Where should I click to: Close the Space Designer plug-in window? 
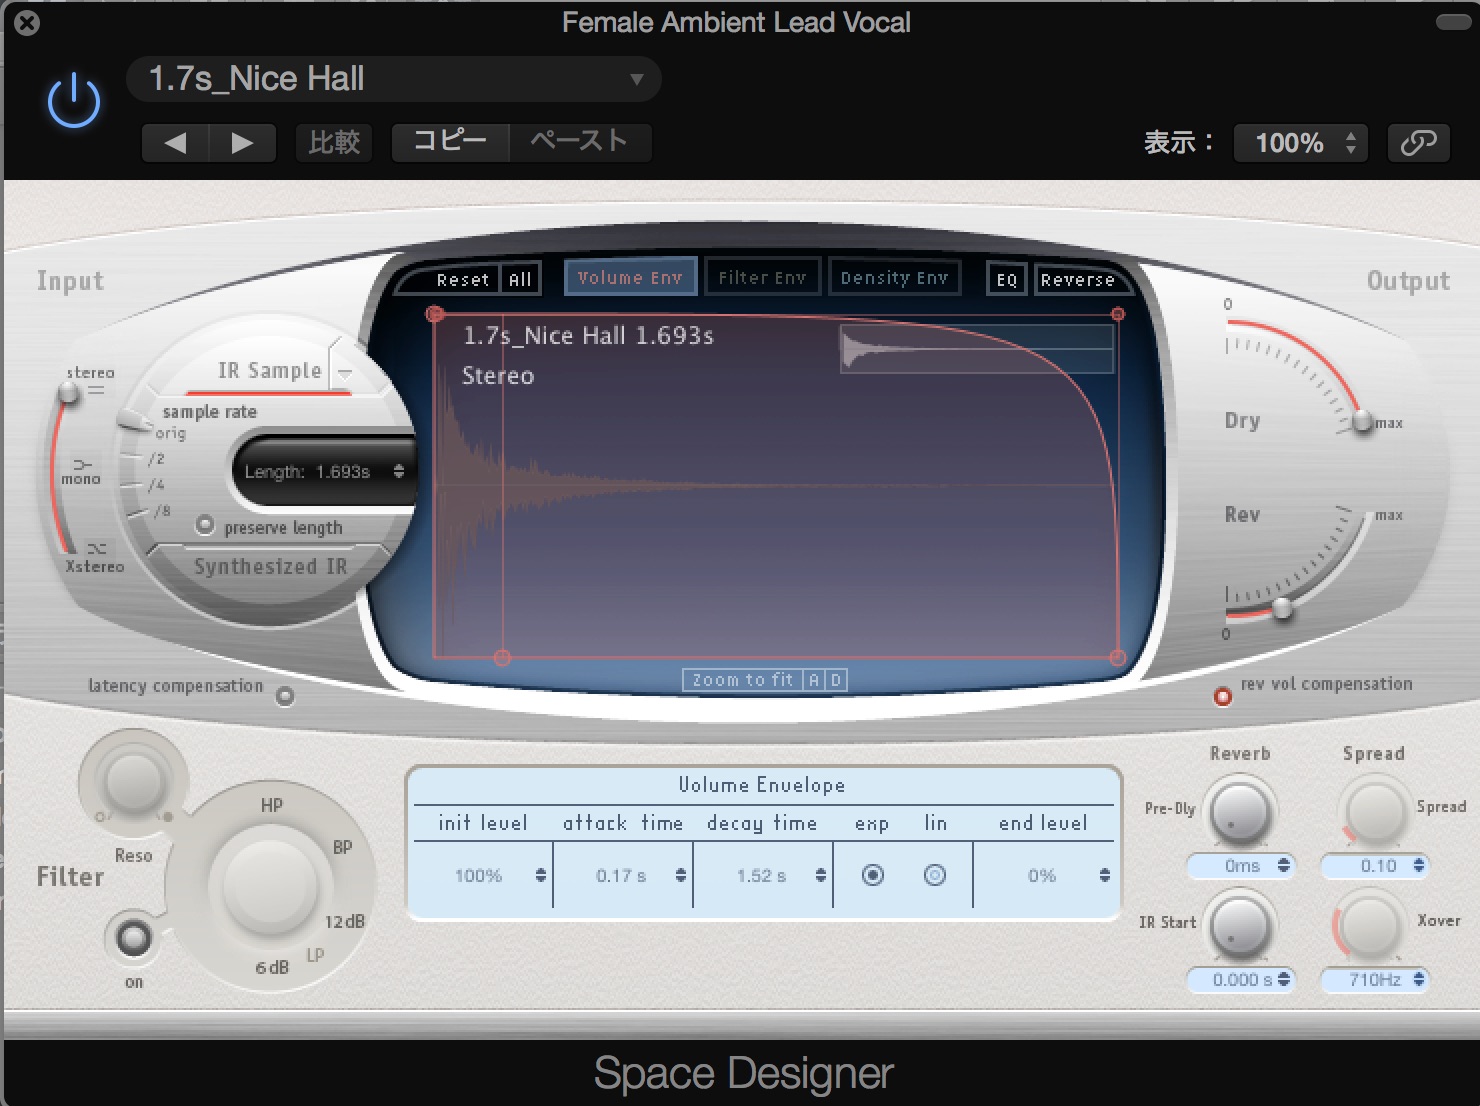27,22
